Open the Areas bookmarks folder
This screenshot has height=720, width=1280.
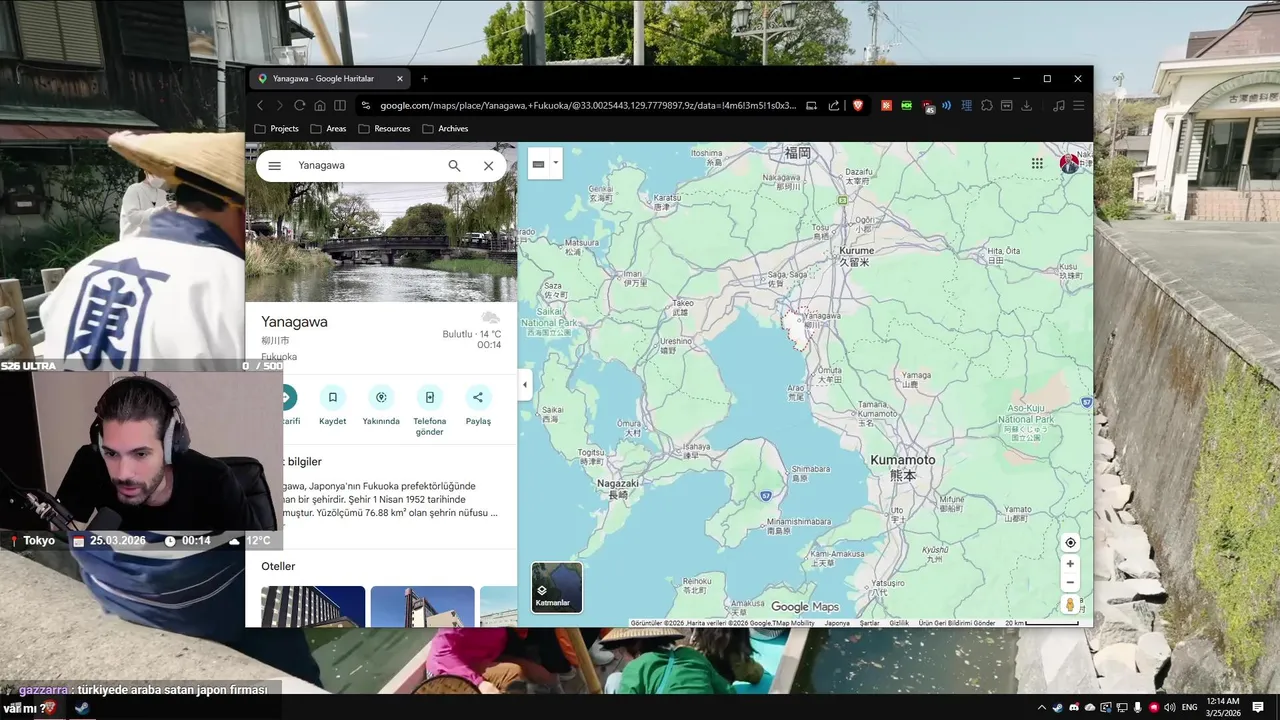(329, 129)
